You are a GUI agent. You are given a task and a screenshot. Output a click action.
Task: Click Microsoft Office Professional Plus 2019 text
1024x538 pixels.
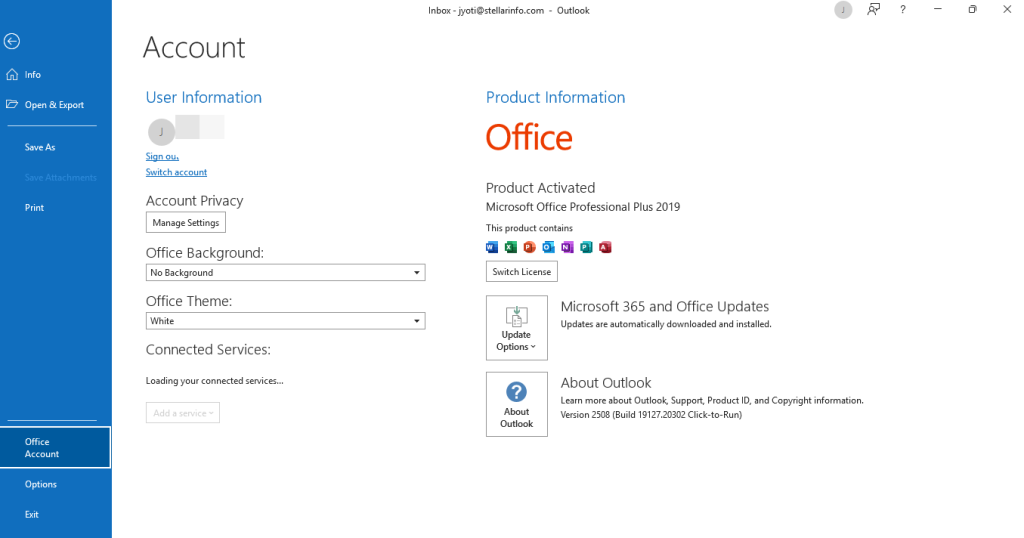click(x=583, y=207)
